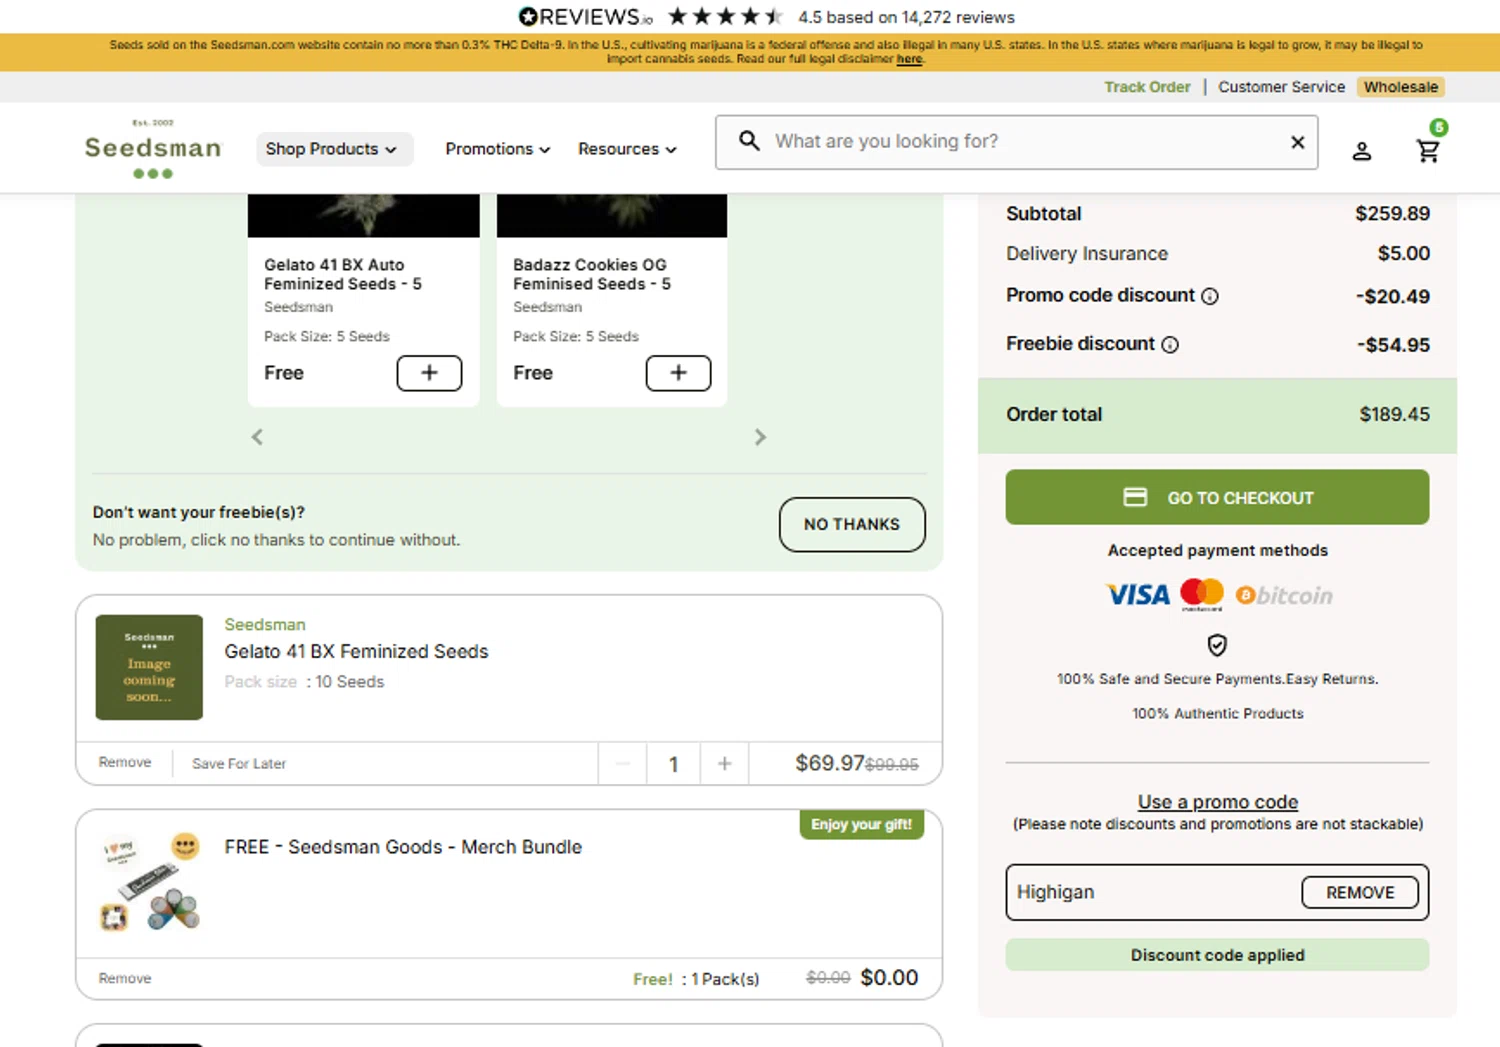Click the Discount code applied message
This screenshot has width=1500, height=1047.
pyautogui.click(x=1217, y=955)
